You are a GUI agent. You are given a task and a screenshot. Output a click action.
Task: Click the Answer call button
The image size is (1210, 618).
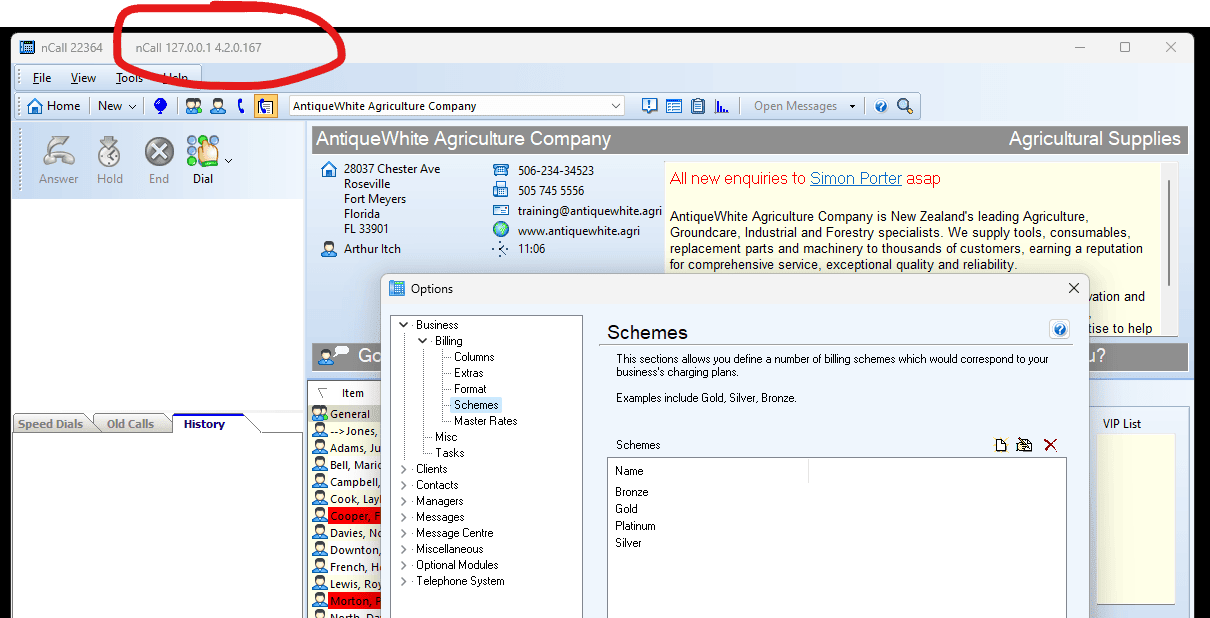(59, 160)
